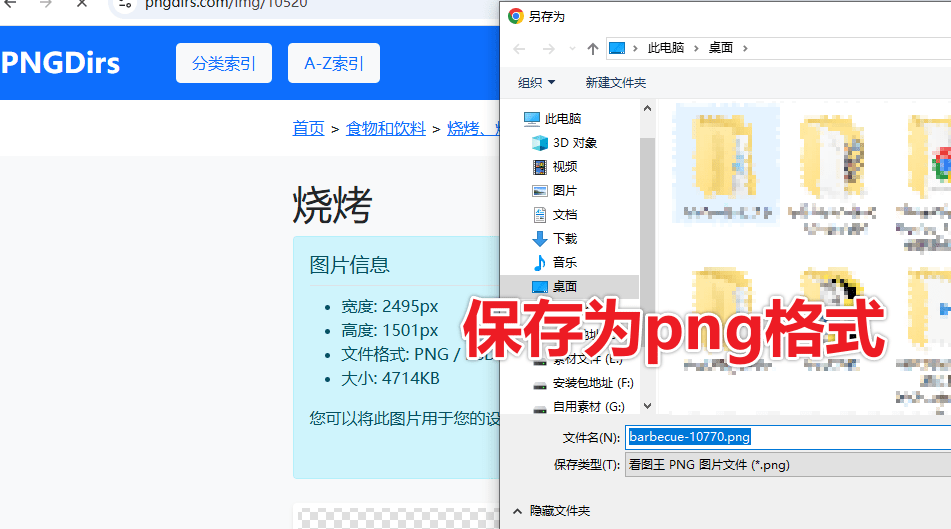Select 桌面 in the navigation pane

click(x=554, y=286)
